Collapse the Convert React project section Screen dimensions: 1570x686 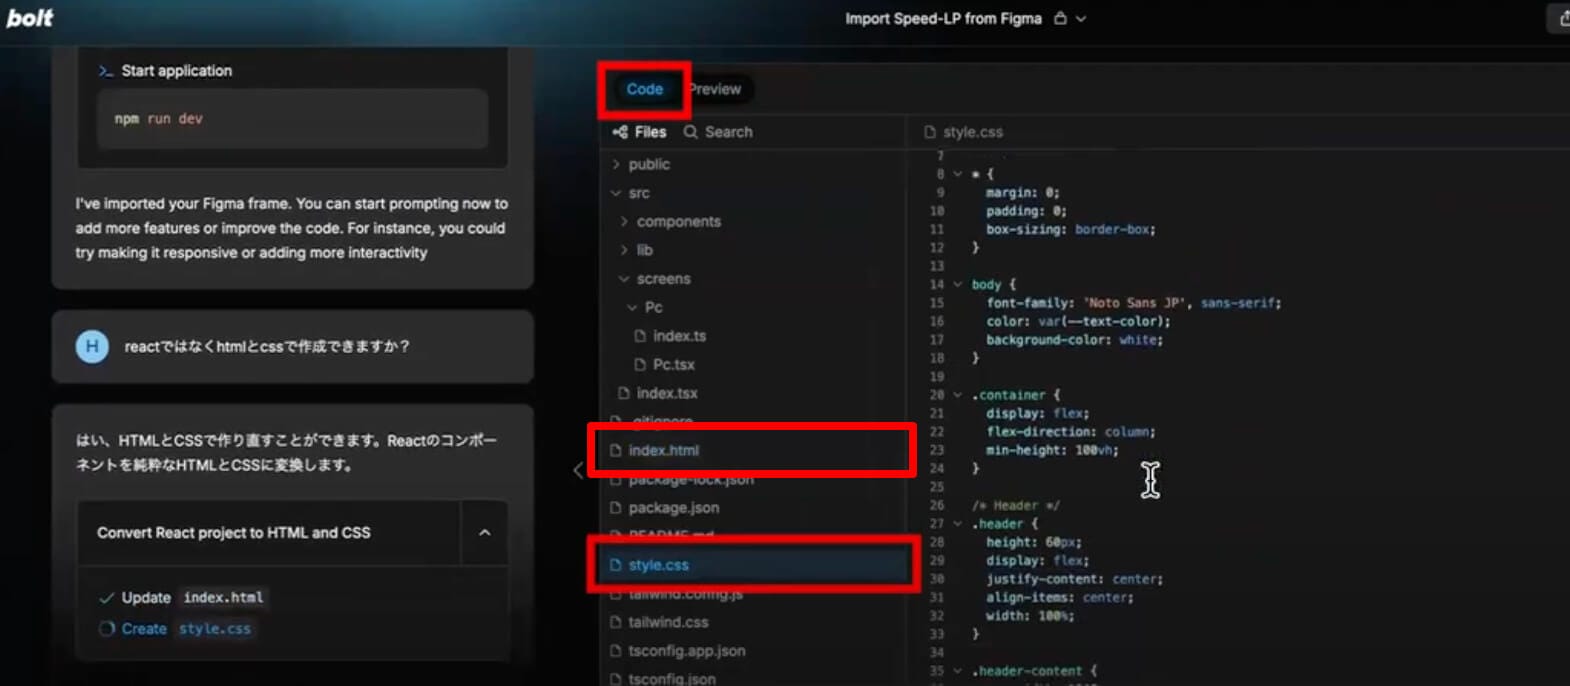[485, 533]
